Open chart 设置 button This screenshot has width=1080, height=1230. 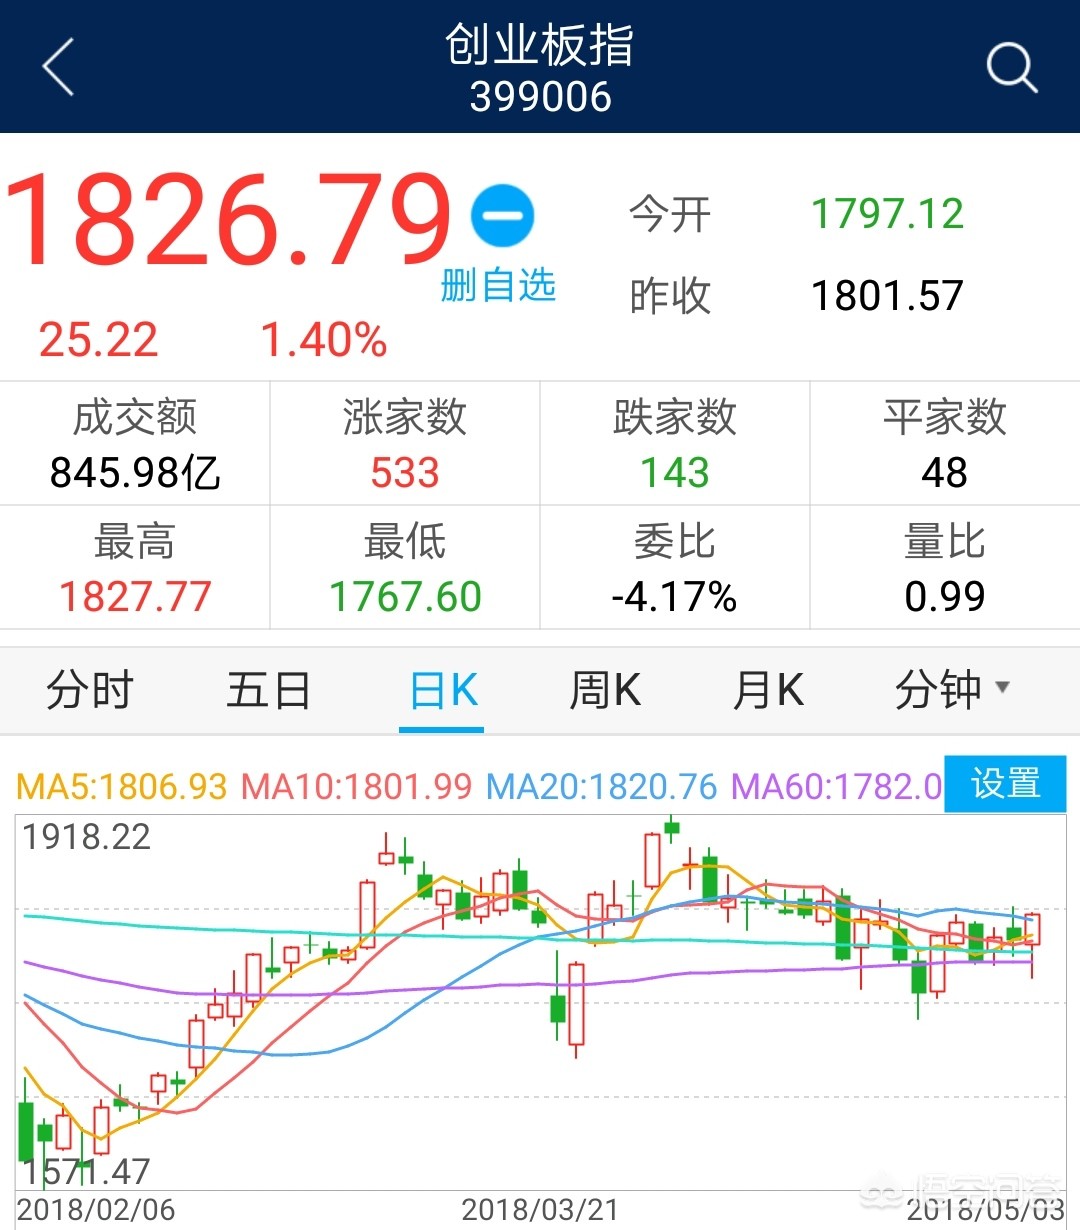[x=1005, y=783]
